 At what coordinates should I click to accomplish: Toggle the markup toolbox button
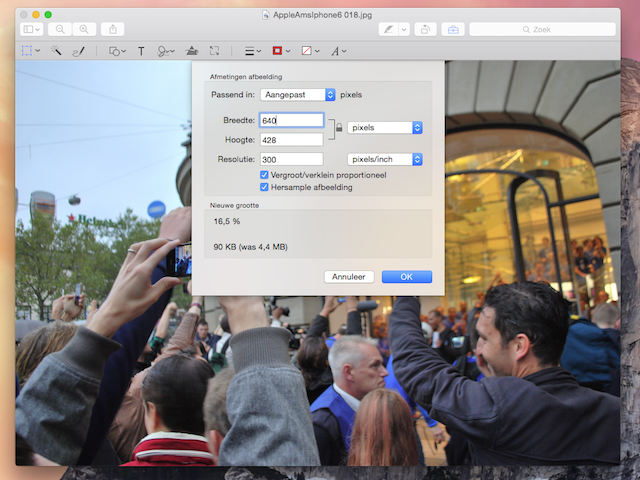[x=452, y=30]
